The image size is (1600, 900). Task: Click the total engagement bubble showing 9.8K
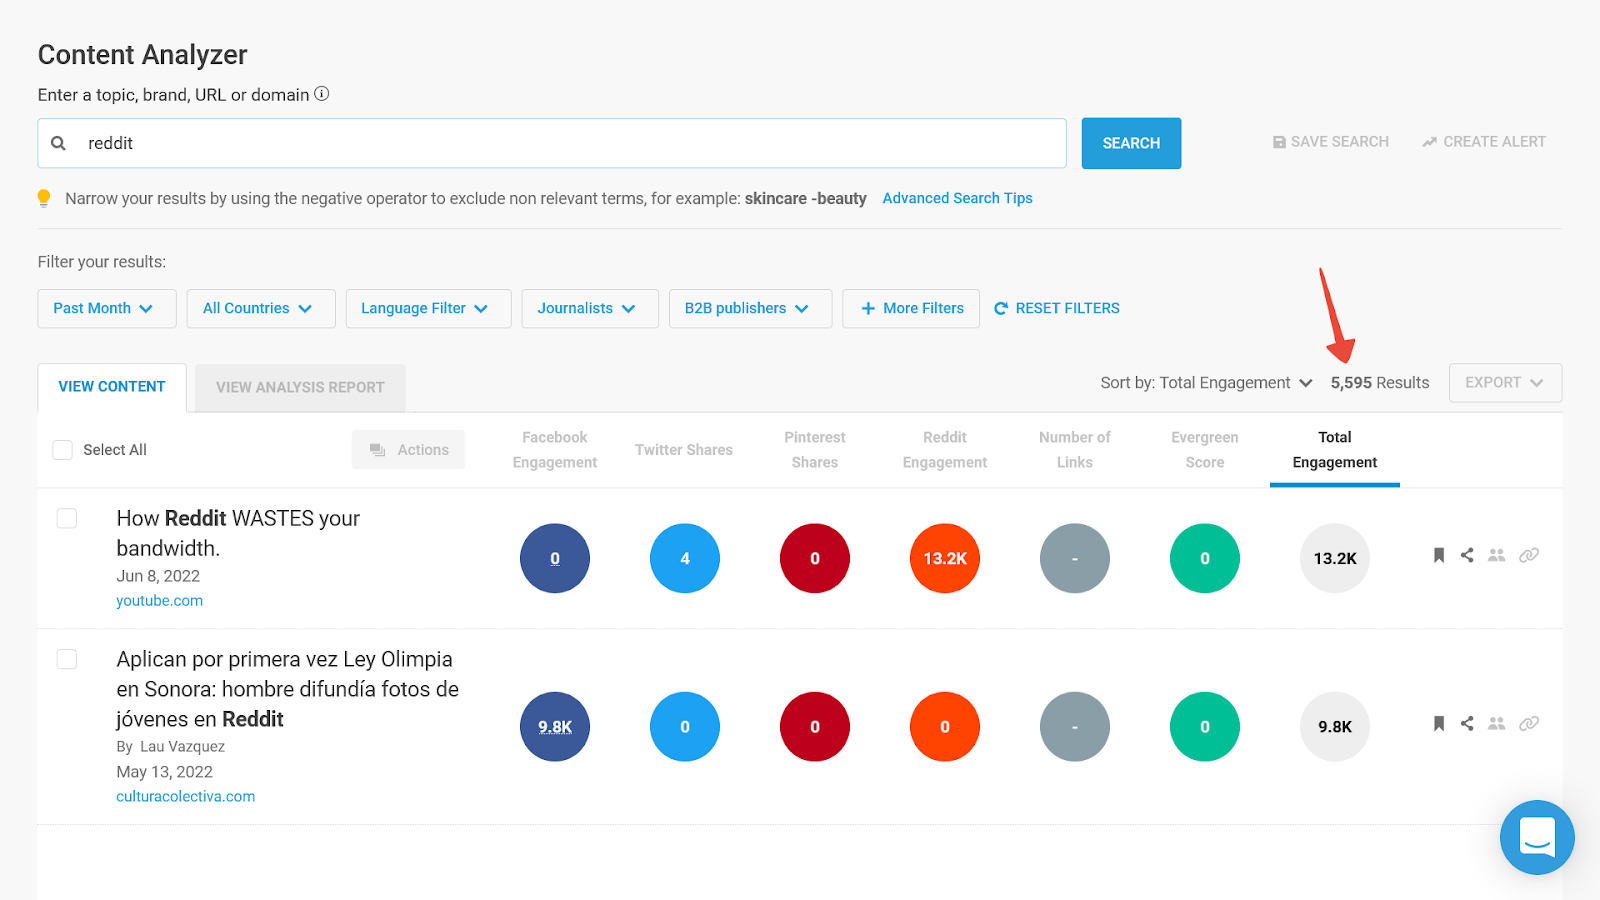1335,727
